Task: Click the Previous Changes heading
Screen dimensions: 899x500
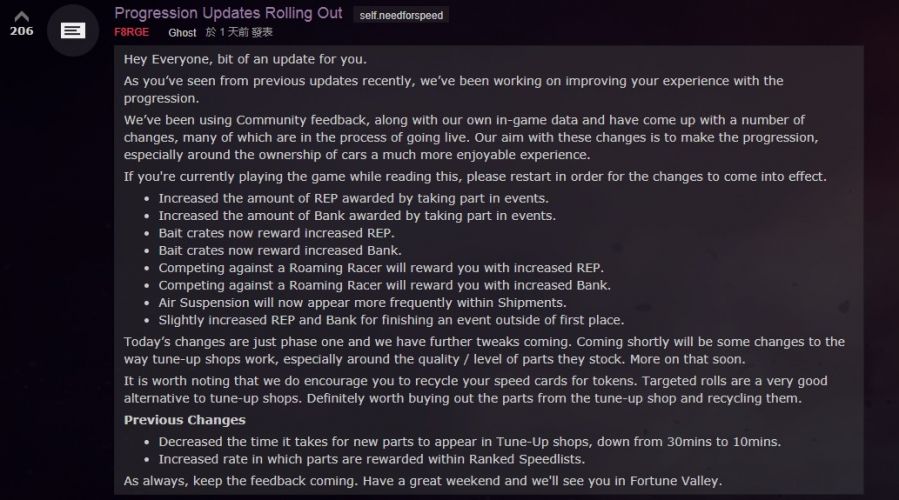Action: (x=185, y=420)
